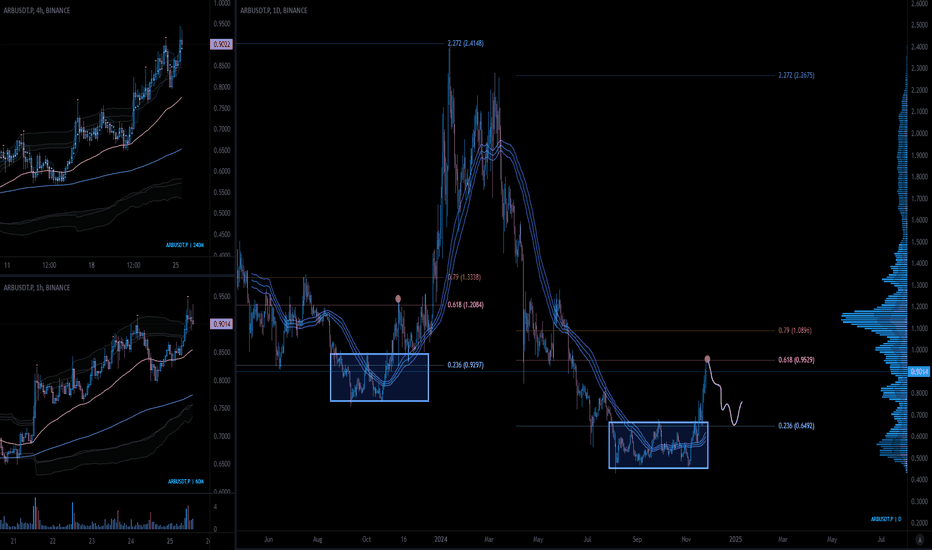Click the 22 date label on 1h time axis

click(x=52, y=541)
